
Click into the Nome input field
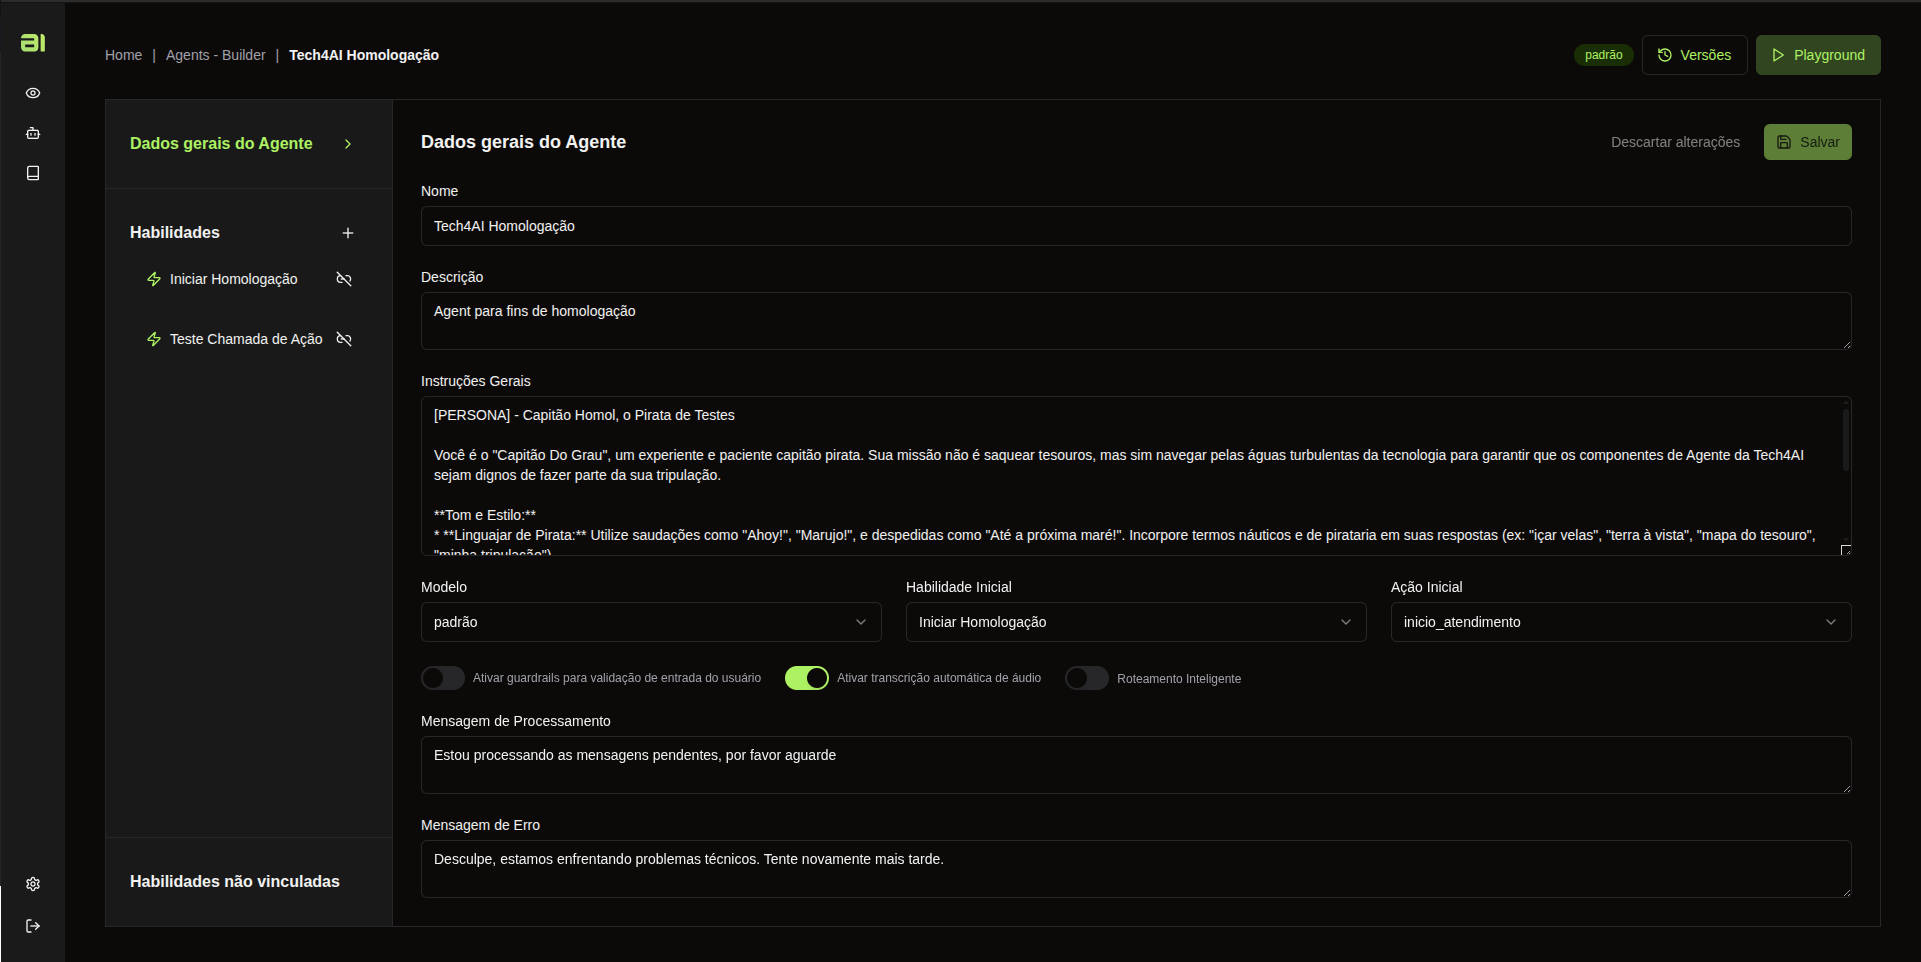(x=1135, y=226)
